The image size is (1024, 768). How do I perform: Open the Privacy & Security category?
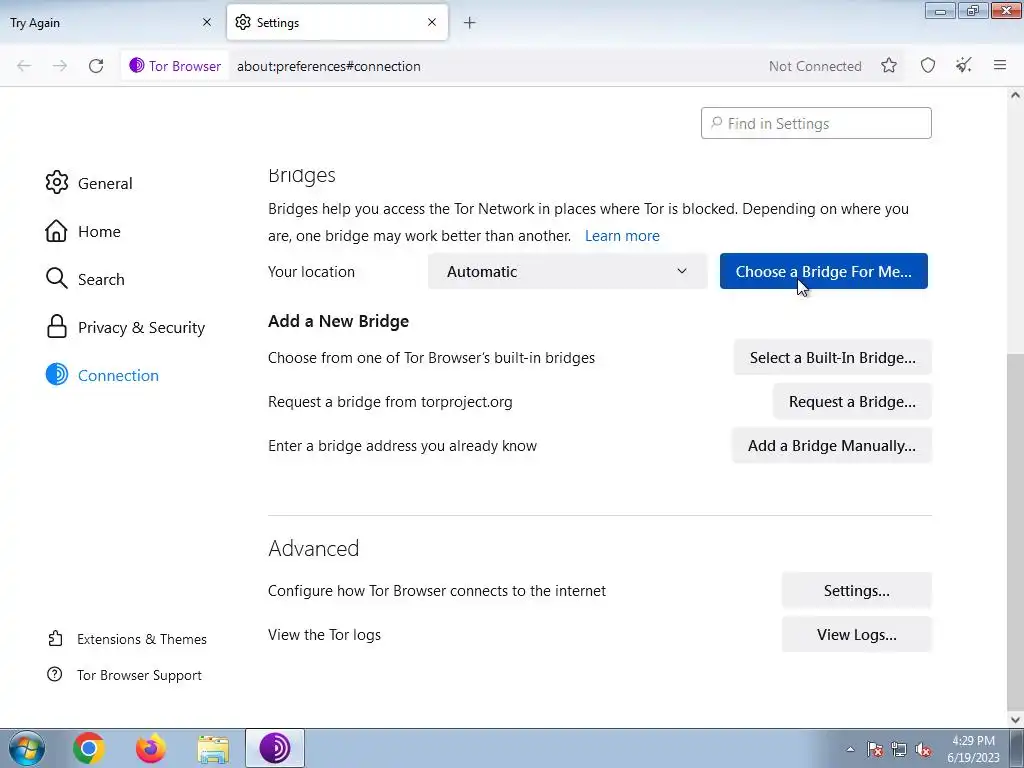point(125,327)
